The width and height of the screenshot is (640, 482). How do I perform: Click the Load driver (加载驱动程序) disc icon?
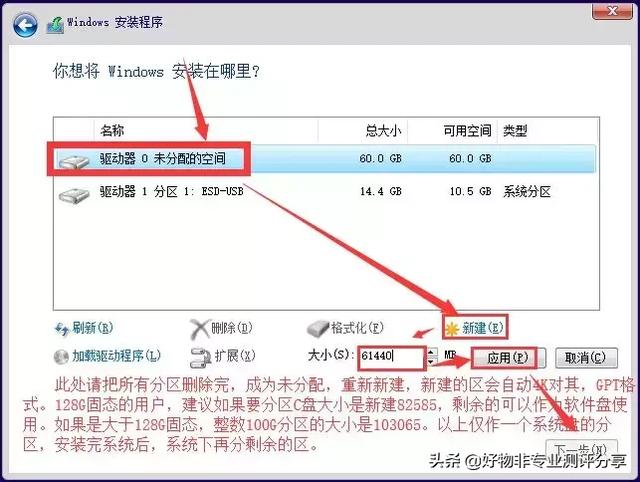pos(61,357)
